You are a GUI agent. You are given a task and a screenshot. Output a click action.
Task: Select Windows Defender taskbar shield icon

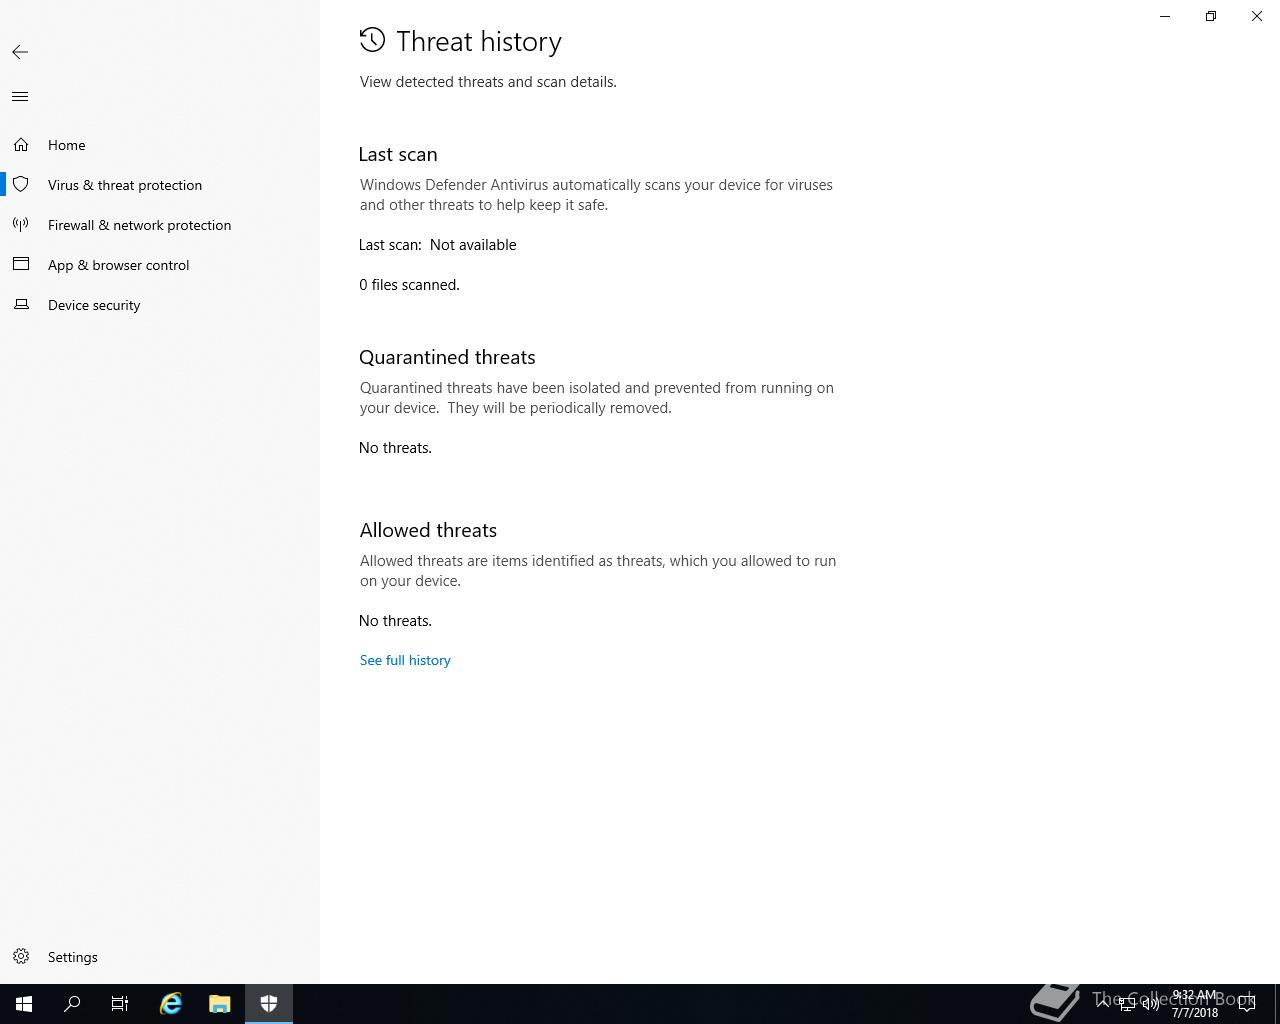pos(269,1004)
